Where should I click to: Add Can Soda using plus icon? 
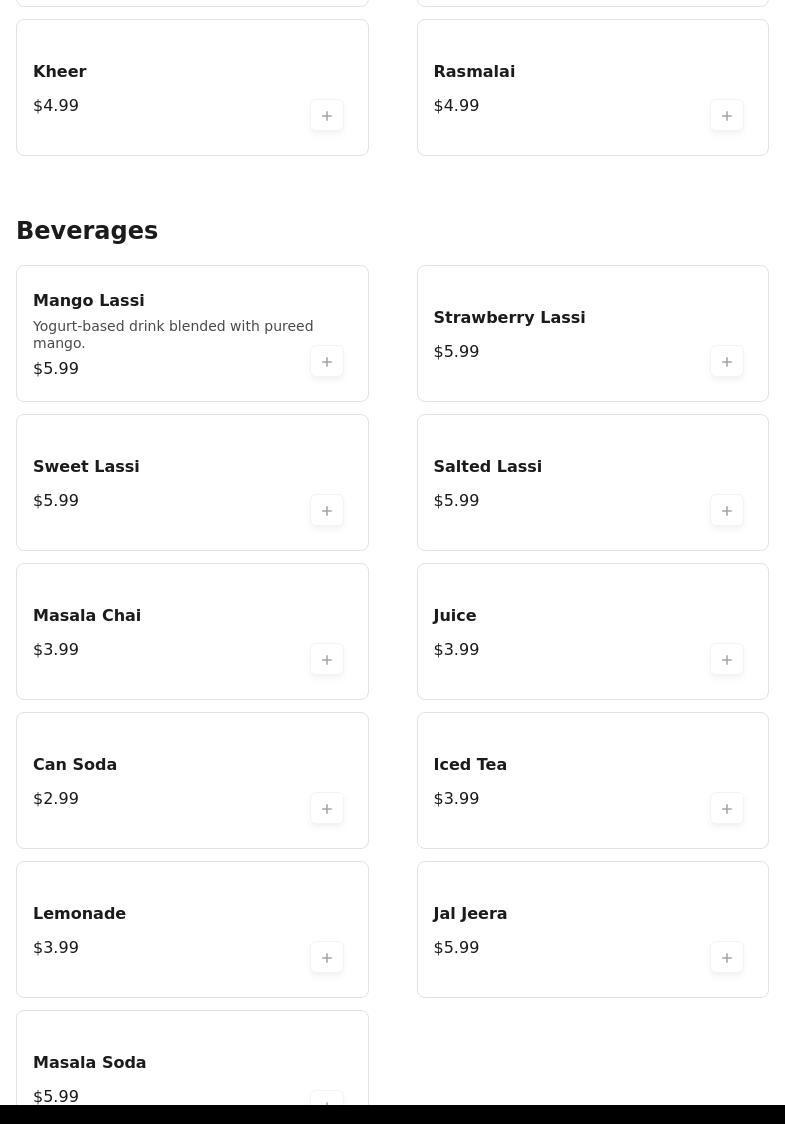[x=327, y=809]
